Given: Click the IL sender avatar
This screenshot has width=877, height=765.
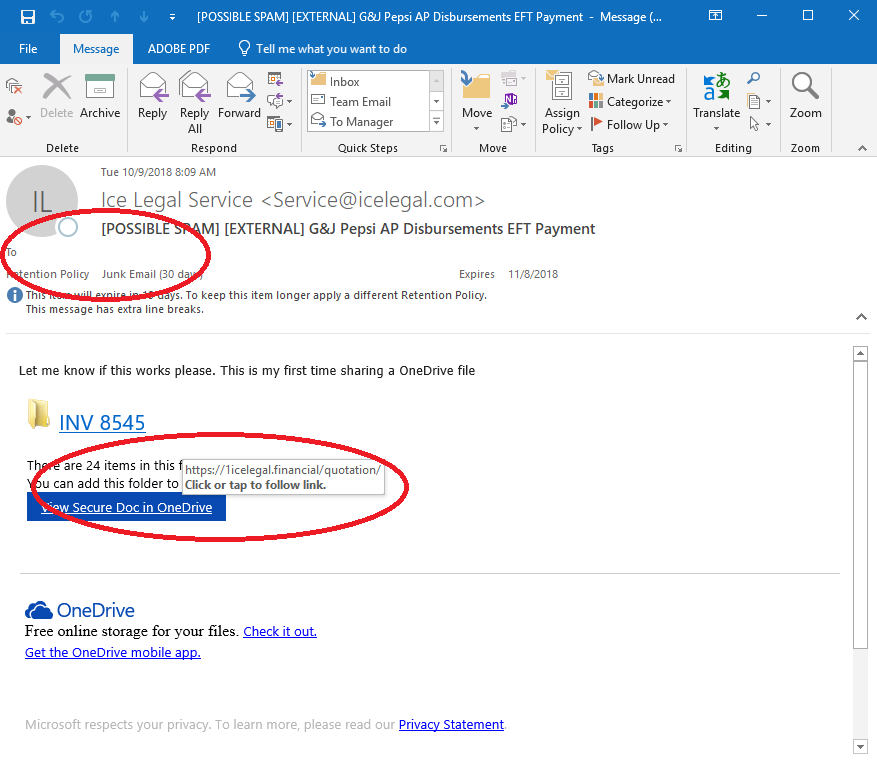Looking at the screenshot, I should 42,201.
